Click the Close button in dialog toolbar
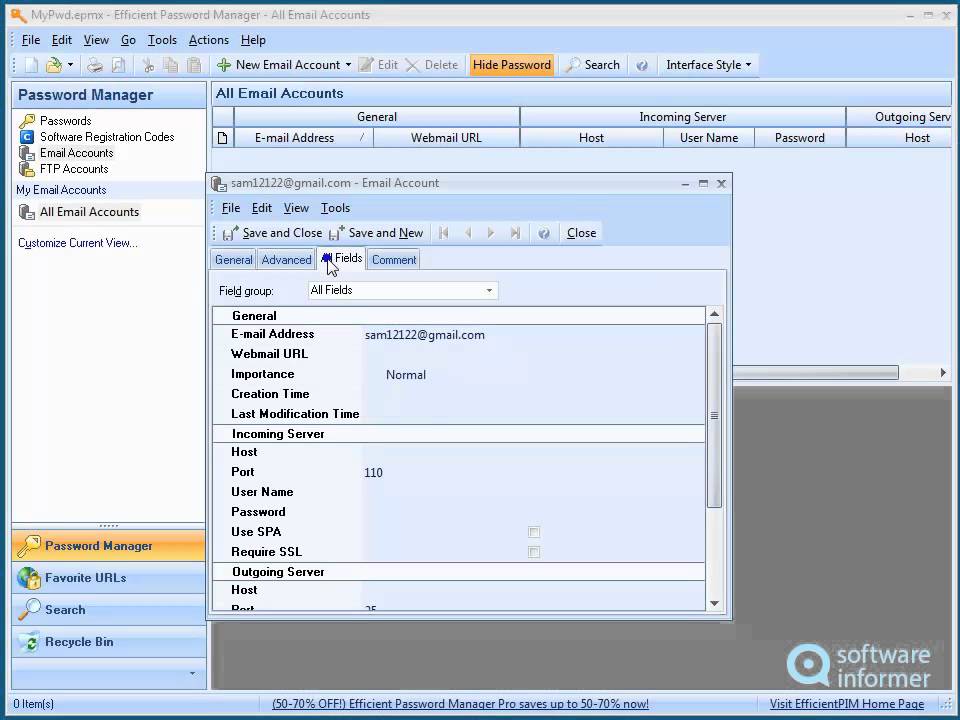 581,233
